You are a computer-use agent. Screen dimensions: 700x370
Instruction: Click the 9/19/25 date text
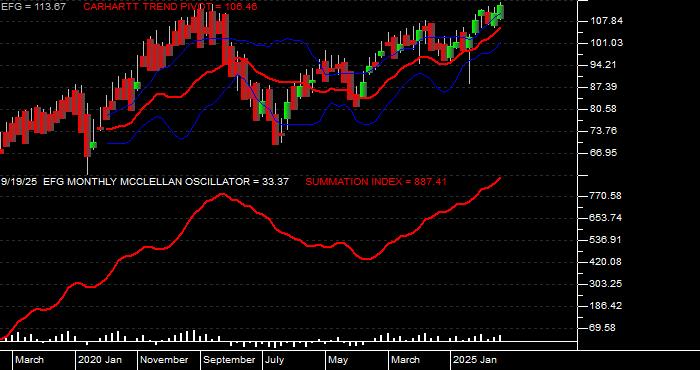[20, 182]
